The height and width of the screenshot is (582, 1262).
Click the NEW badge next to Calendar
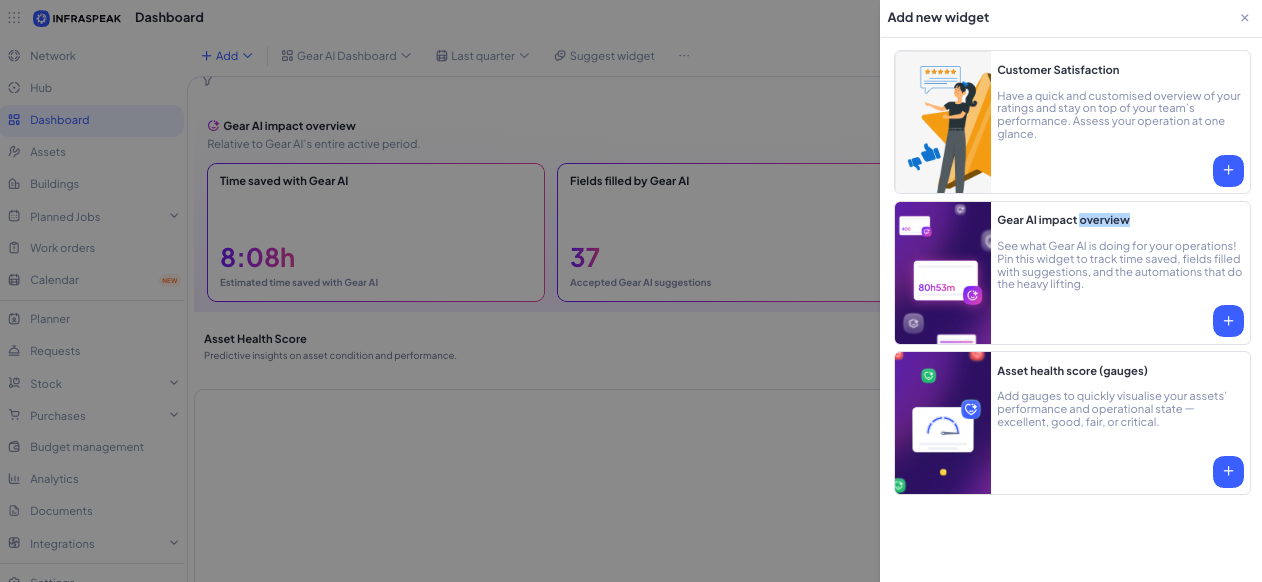click(170, 280)
